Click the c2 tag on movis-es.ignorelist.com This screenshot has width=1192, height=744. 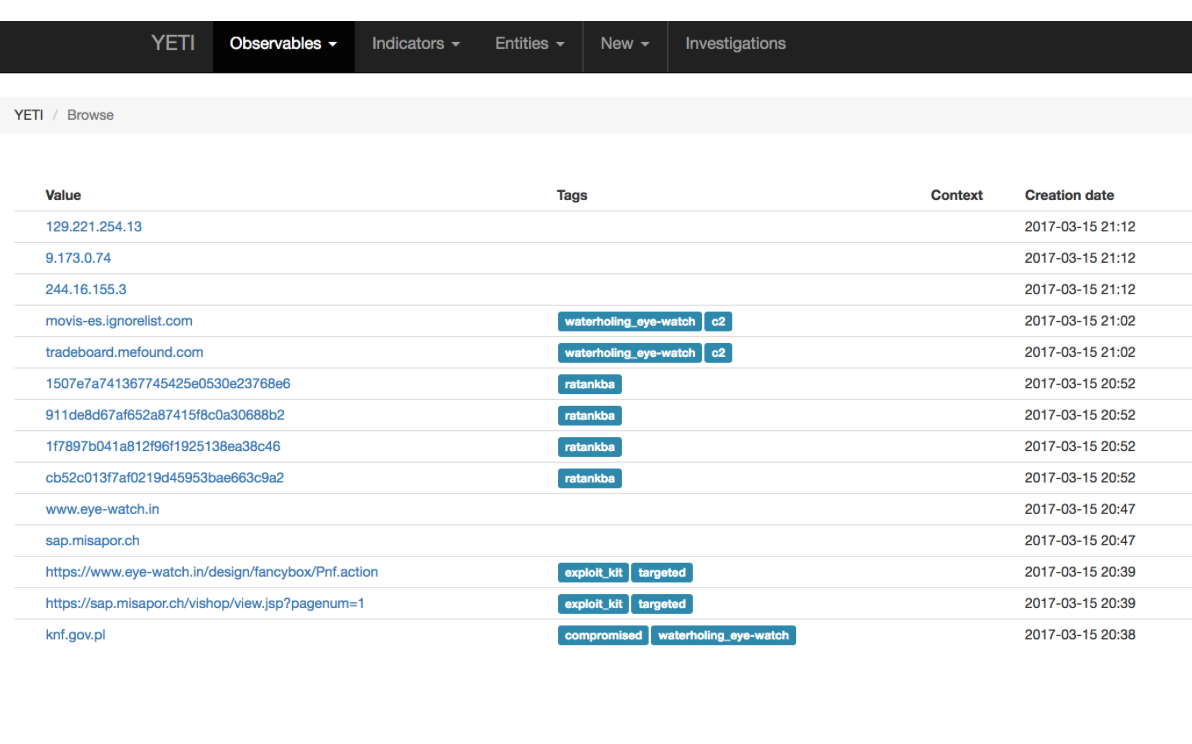coord(718,322)
